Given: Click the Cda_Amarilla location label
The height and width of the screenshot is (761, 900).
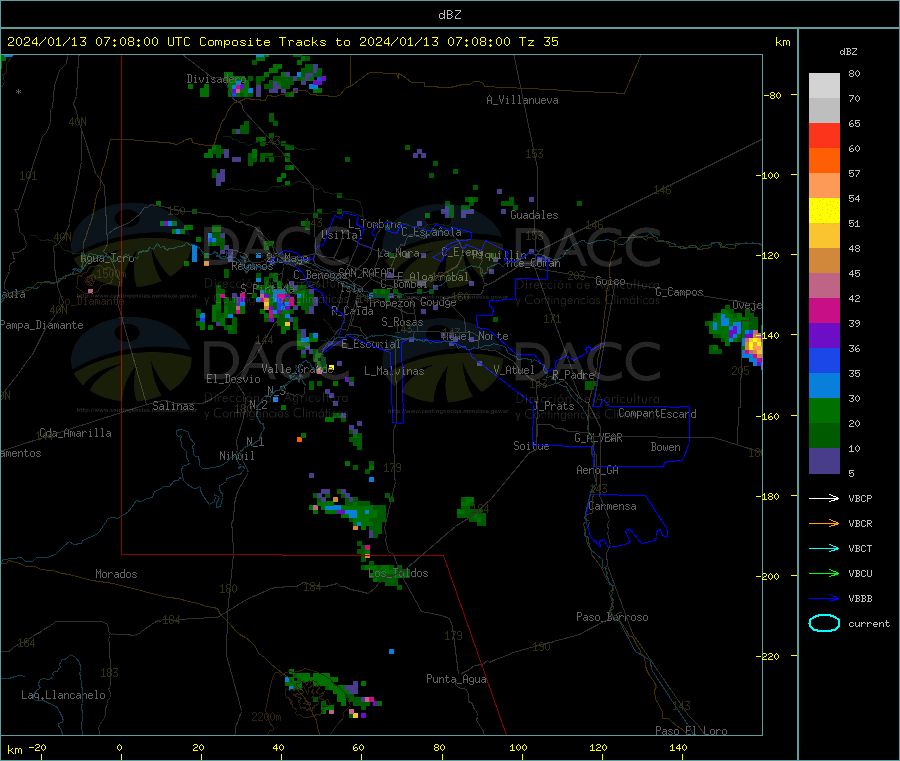Looking at the screenshot, I should click(x=75, y=433).
